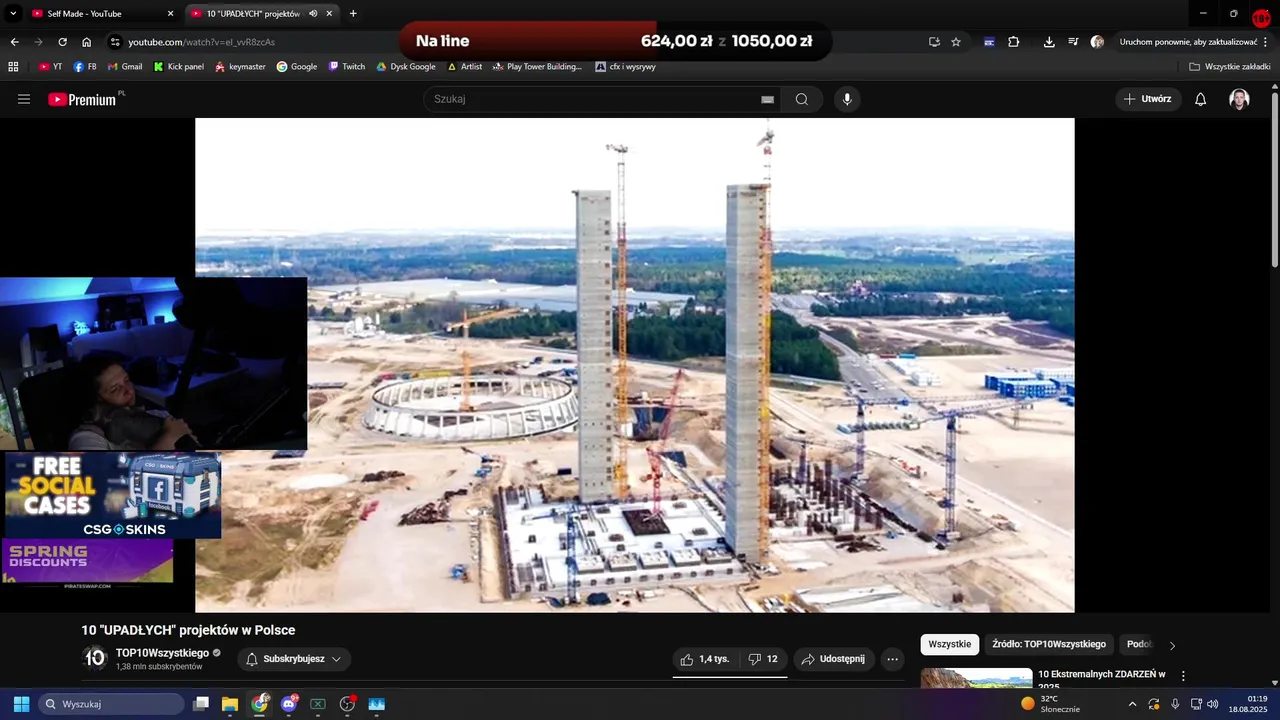Screen dimensions: 1280x720
Task: Click the Utwórz create button
Action: 1148,99
